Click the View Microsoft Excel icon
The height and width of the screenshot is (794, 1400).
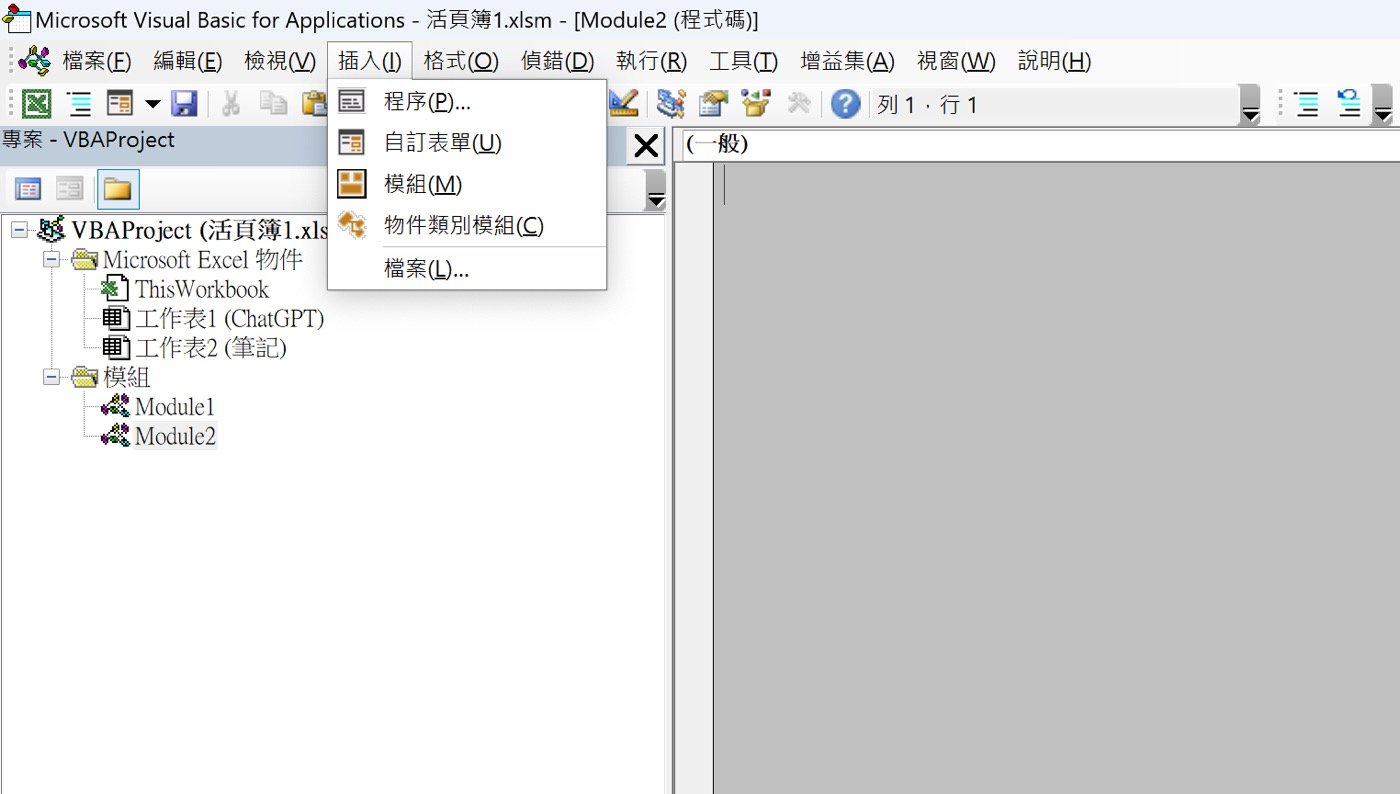point(37,104)
